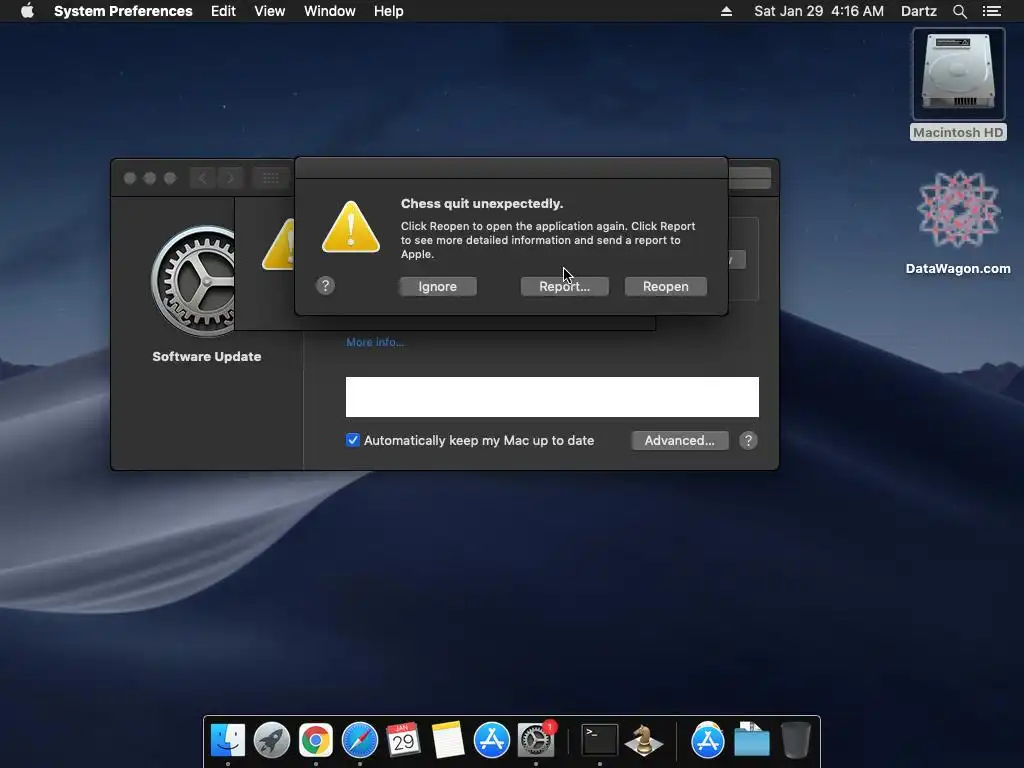This screenshot has width=1024, height=768.
Task: Open the Help menu
Action: coord(389,11)
